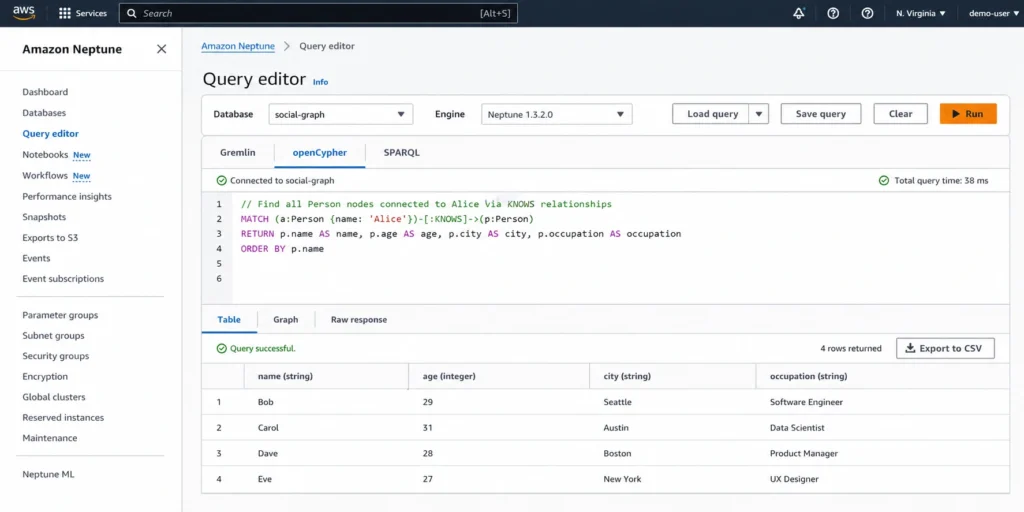Screen dimensions: 1024x512
Task: Click the occupation (string) column header
Action: point(883,376)
